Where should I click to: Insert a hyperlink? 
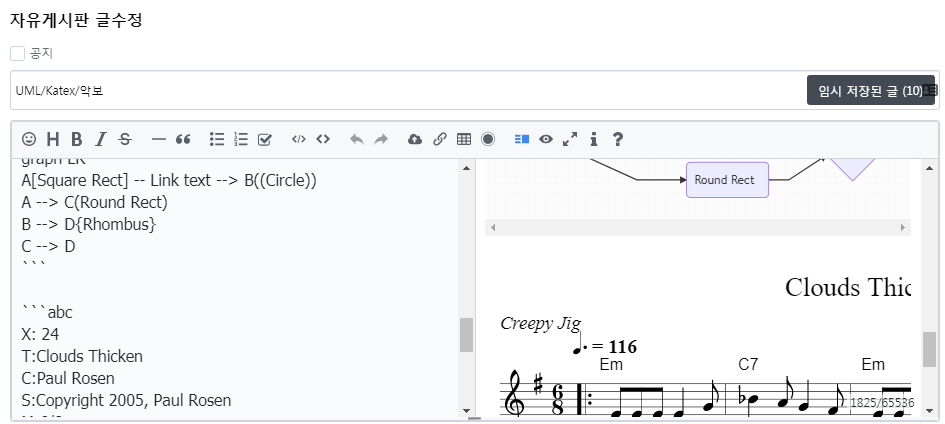click(x=440, y=139)
